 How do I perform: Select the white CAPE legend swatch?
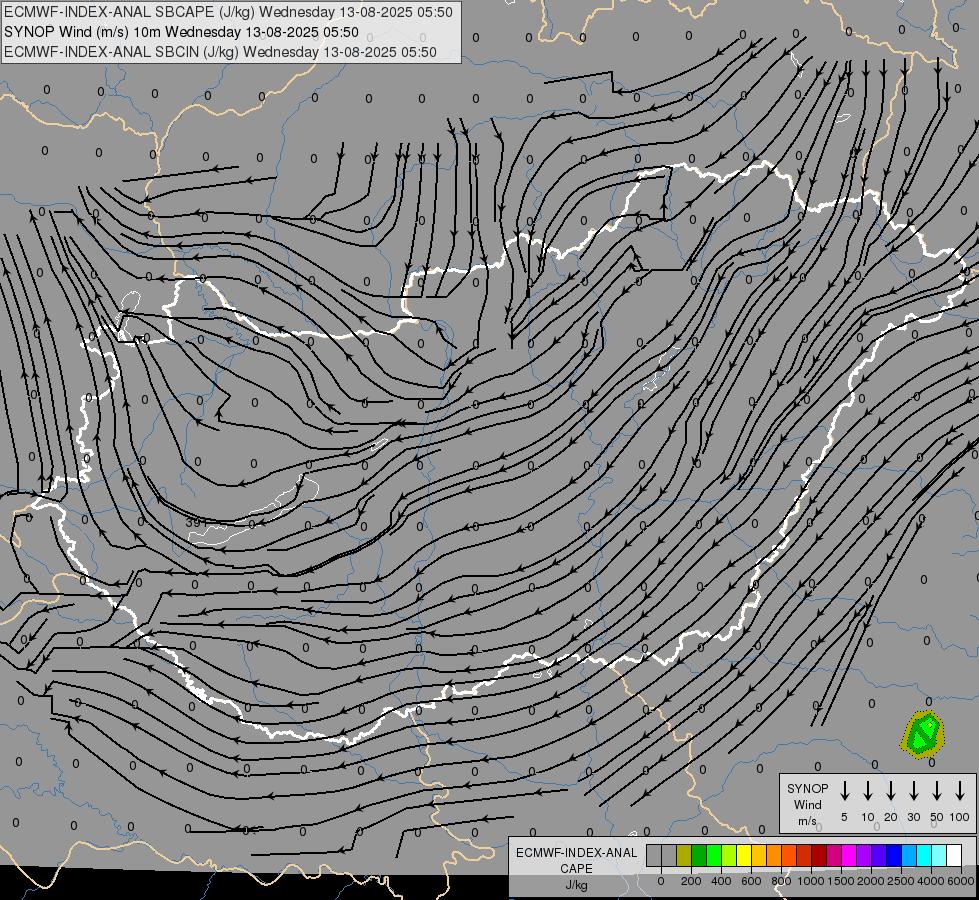tap(954, 855)
